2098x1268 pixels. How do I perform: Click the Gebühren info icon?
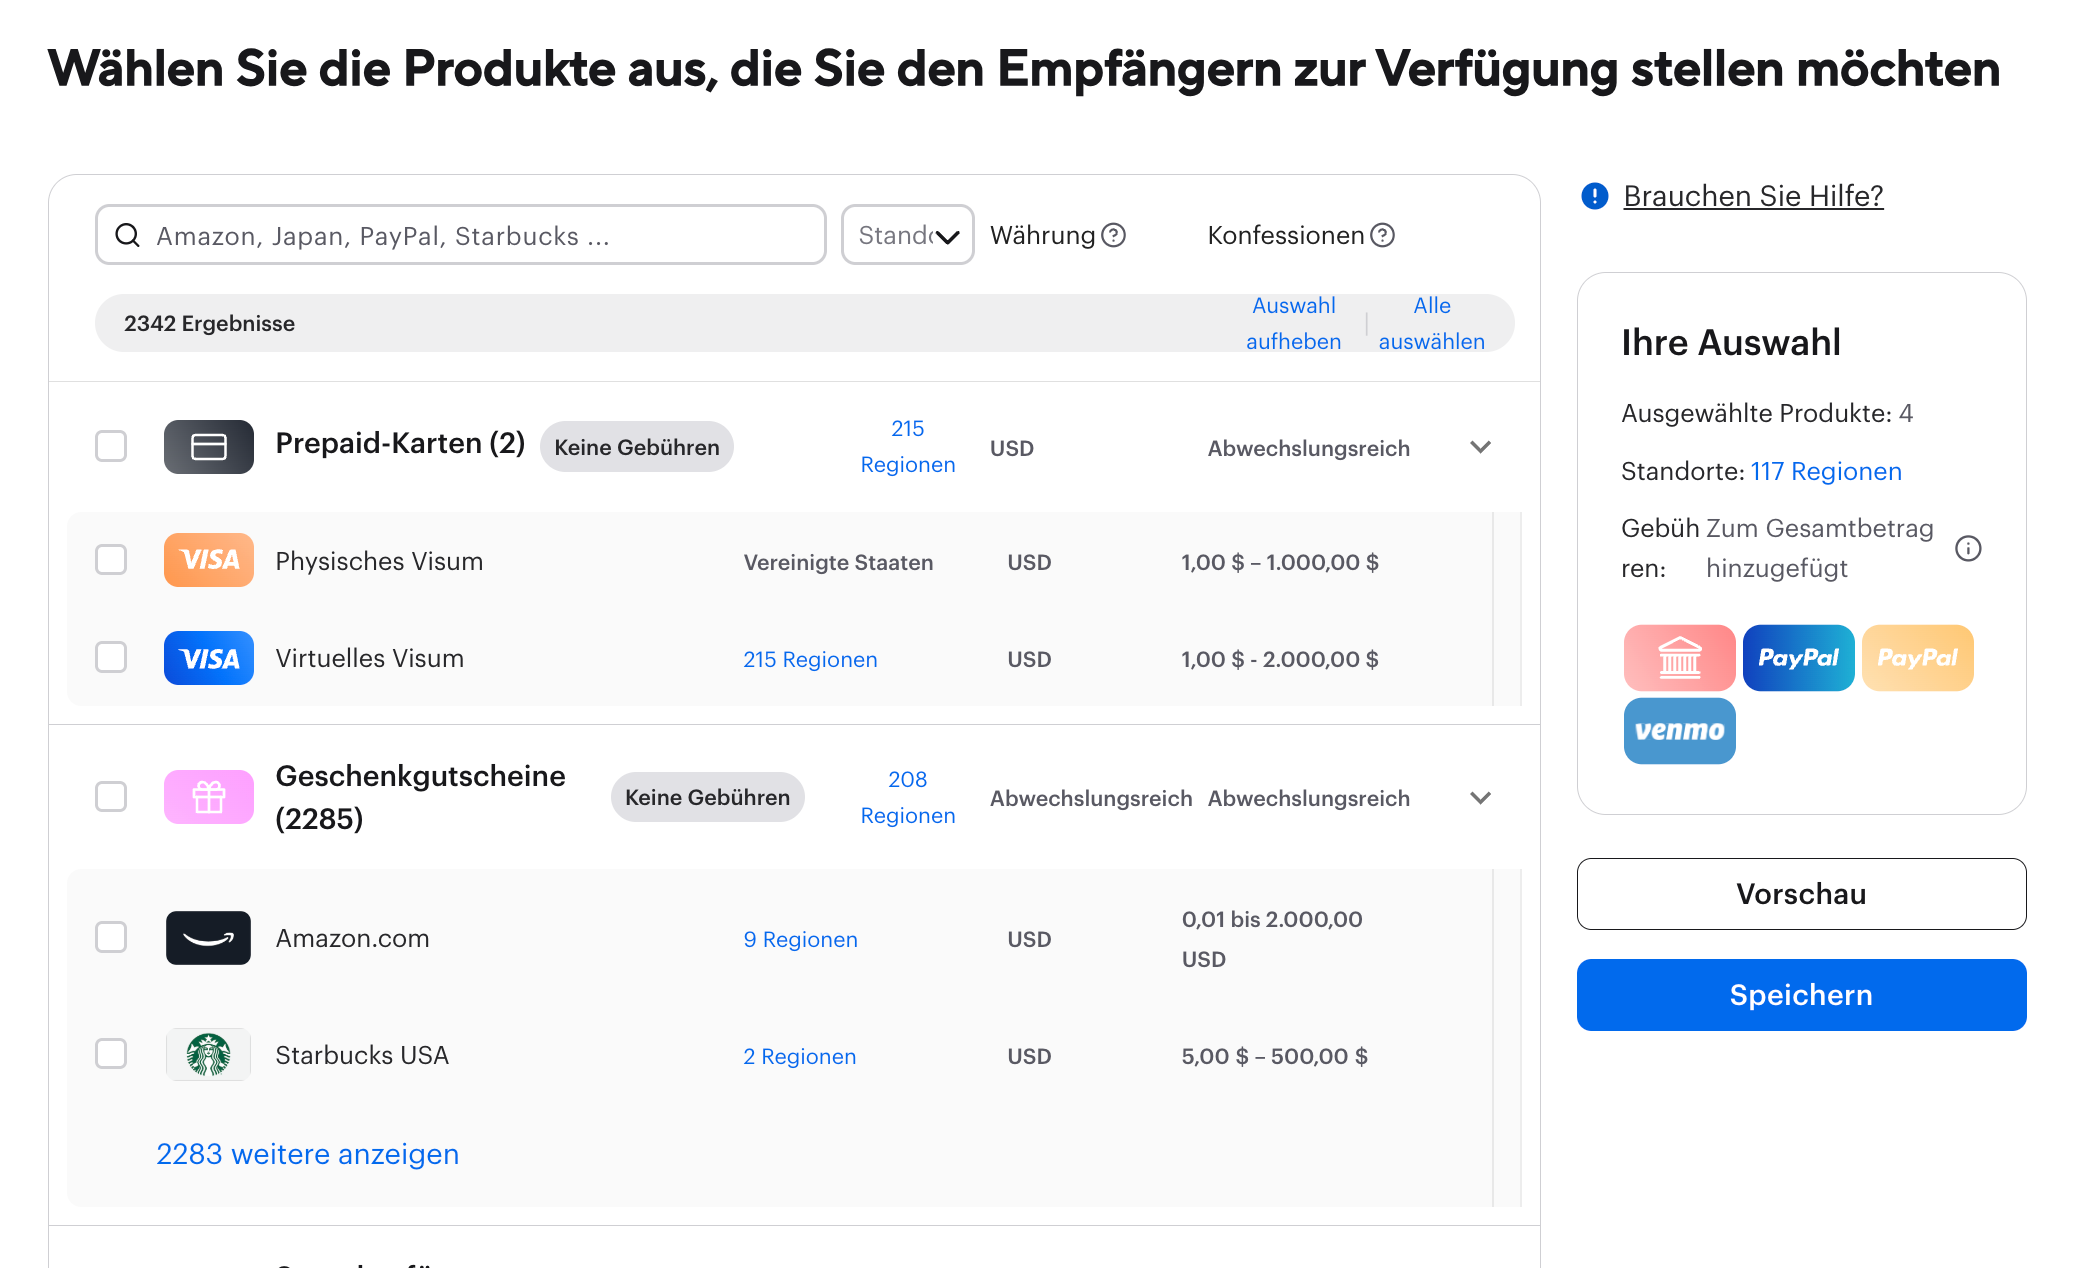[x=1967, y=548]
